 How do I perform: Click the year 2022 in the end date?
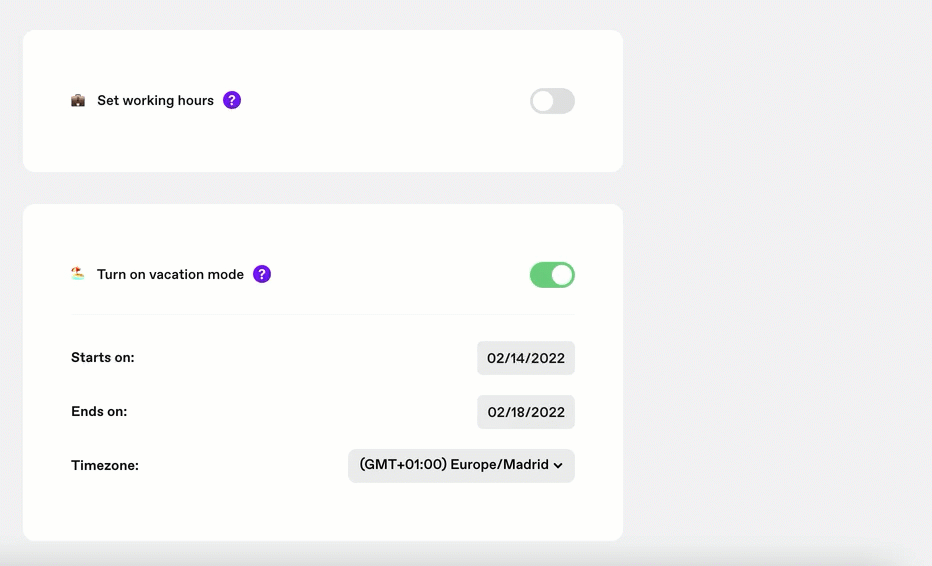(549, 412)
